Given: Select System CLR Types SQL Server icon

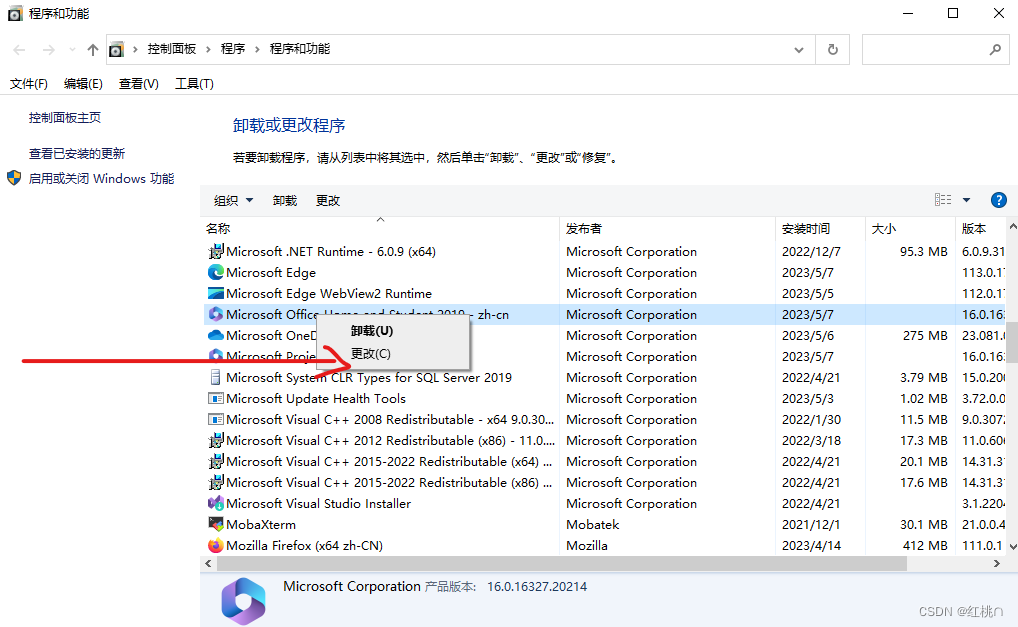Looking at the screenshot, I should pos(216,377).
